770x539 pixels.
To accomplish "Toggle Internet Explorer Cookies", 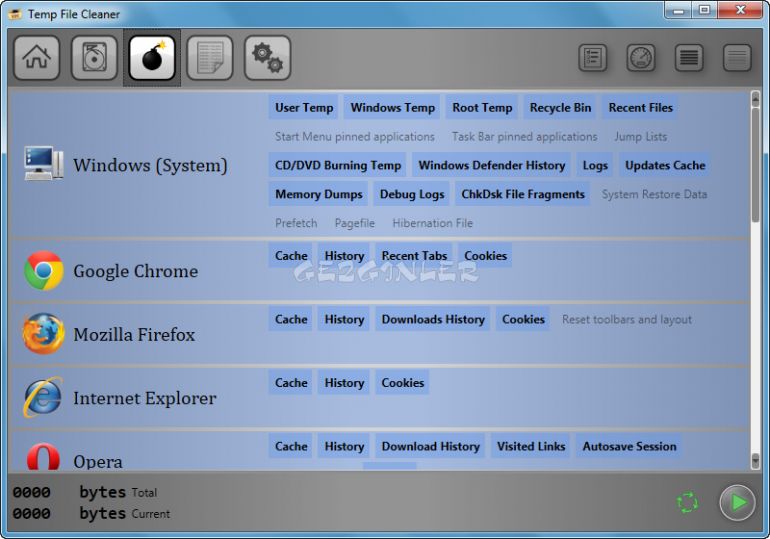I will tap(403, 383).
